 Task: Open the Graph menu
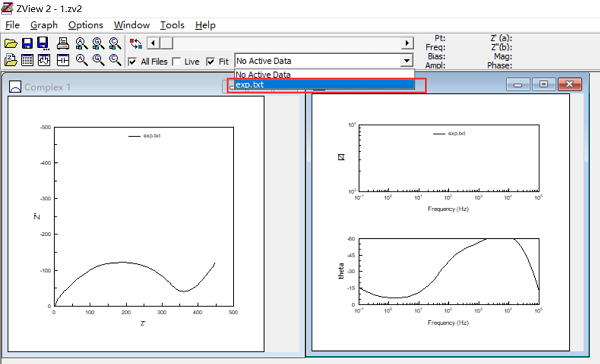click(44, 25)
